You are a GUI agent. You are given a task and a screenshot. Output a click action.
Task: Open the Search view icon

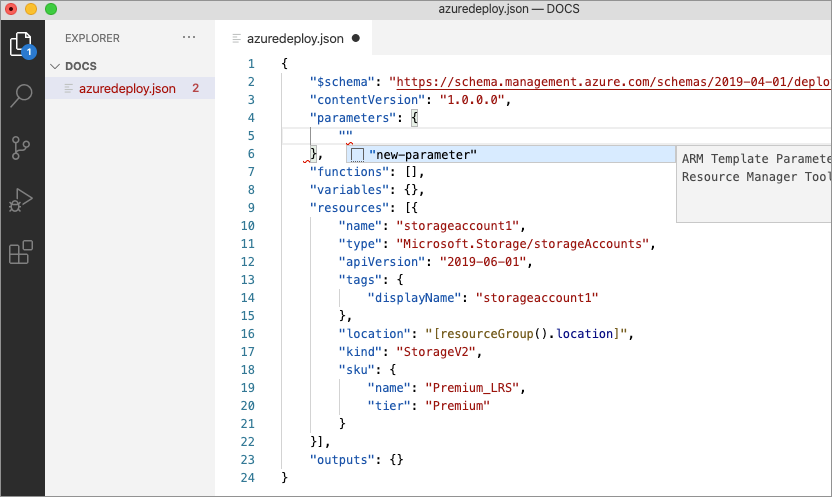click(x=21, y=96)
